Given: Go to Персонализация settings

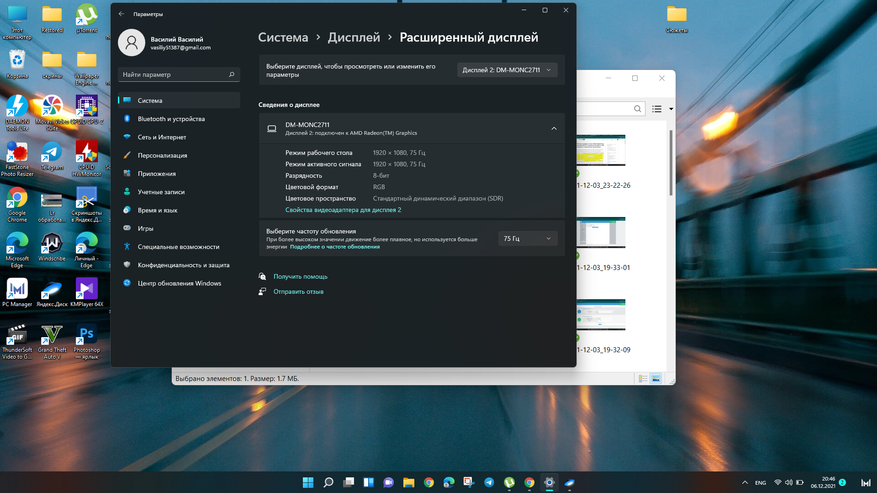Looking at the screenshot, I should pos(163,155).
